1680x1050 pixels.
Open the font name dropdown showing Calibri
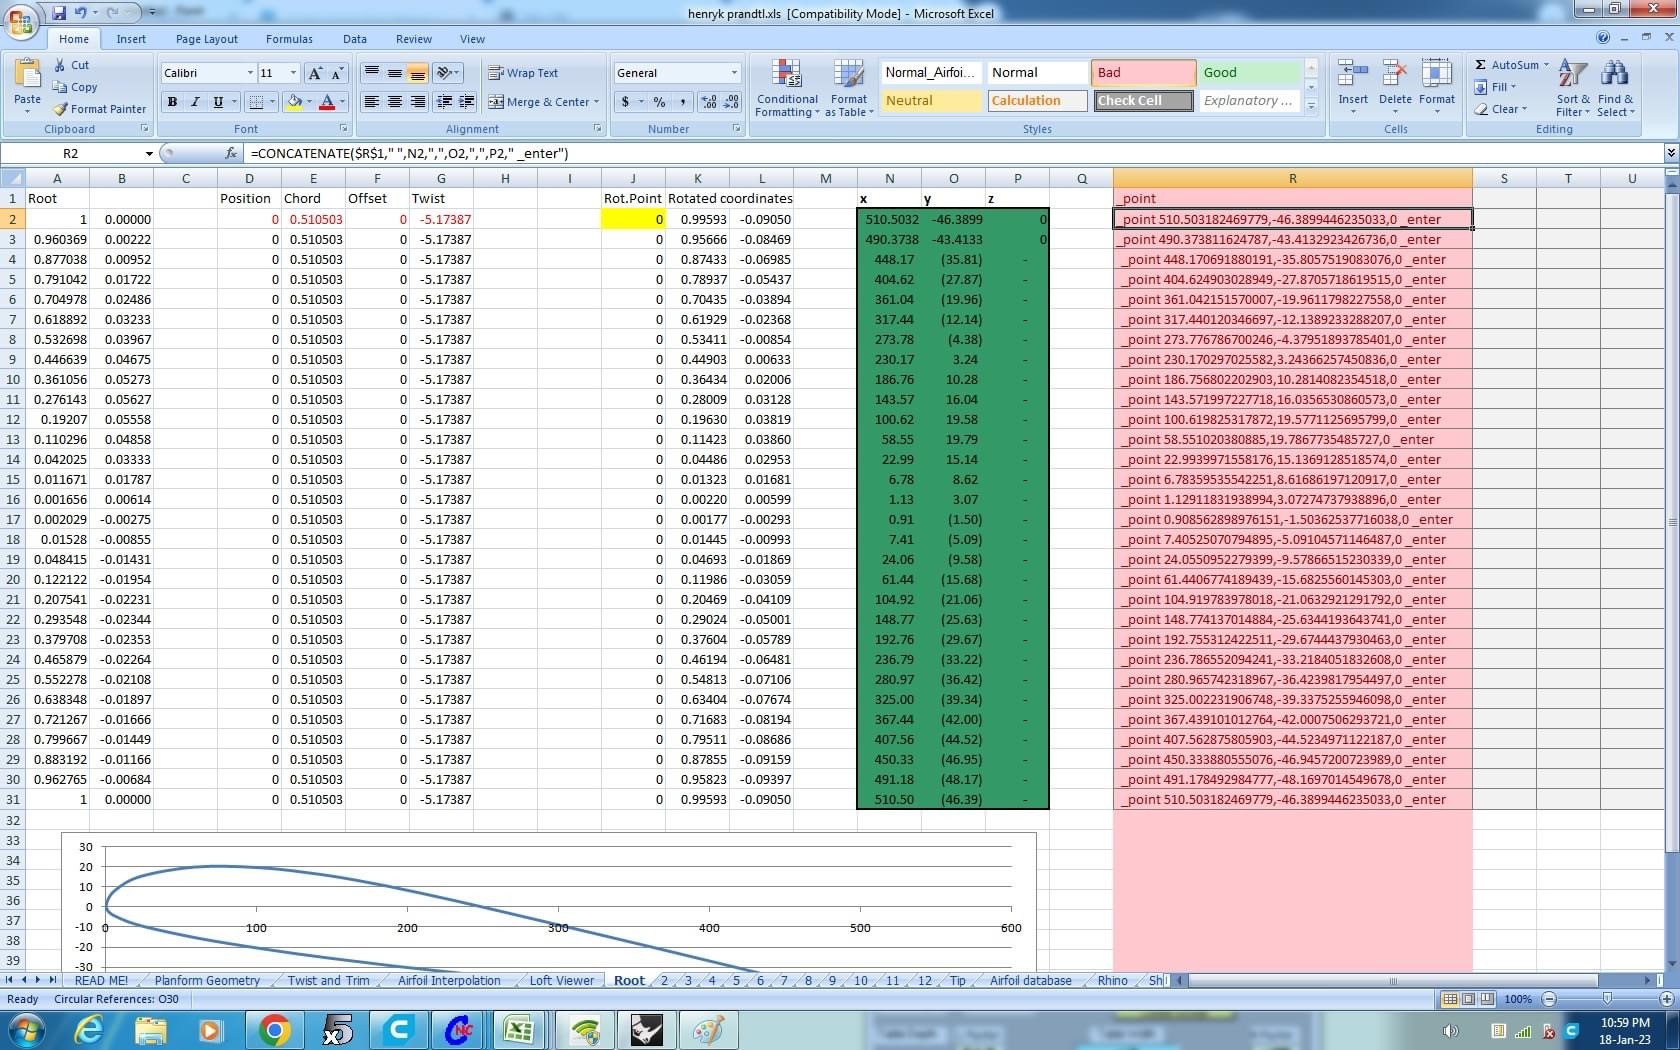click(249, 73)
